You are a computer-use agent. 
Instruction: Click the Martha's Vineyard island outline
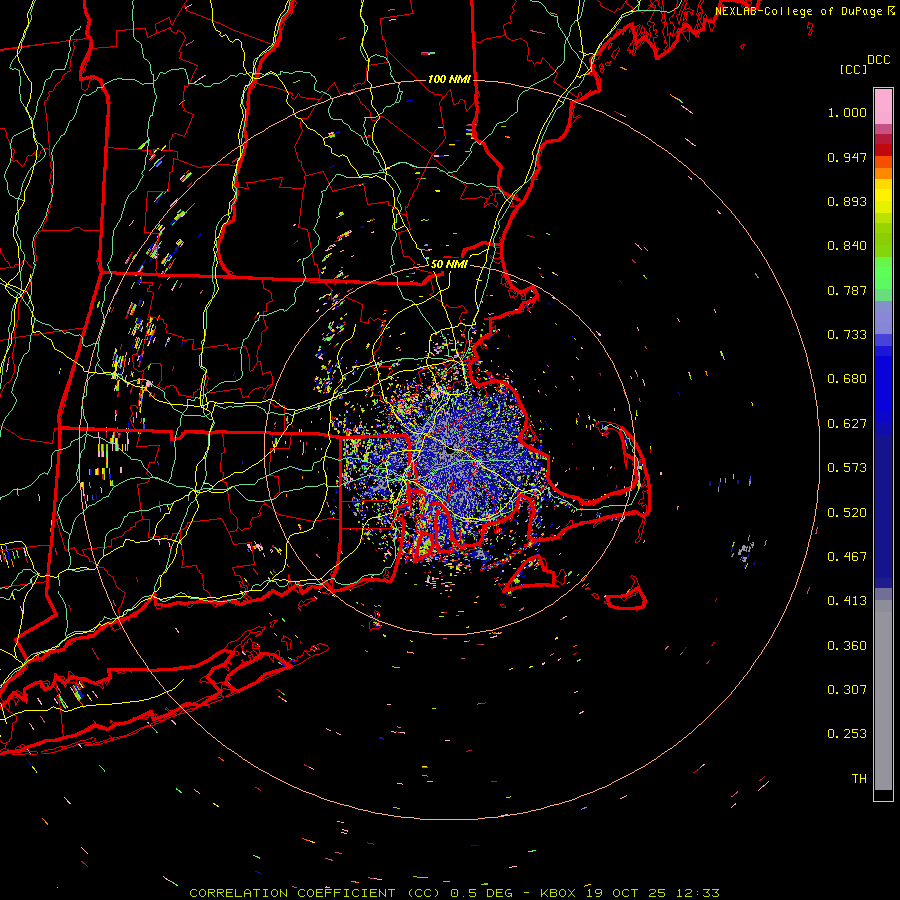[x=531, y=573]
